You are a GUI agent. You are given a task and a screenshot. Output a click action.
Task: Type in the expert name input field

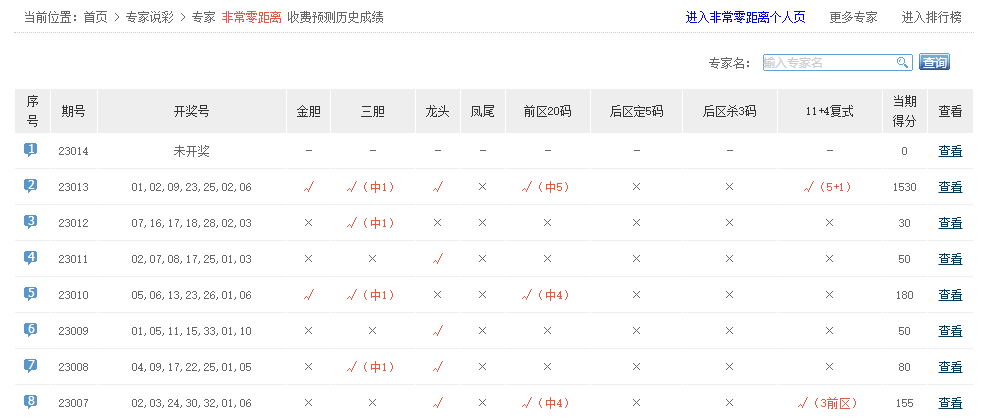pos(828,63)
